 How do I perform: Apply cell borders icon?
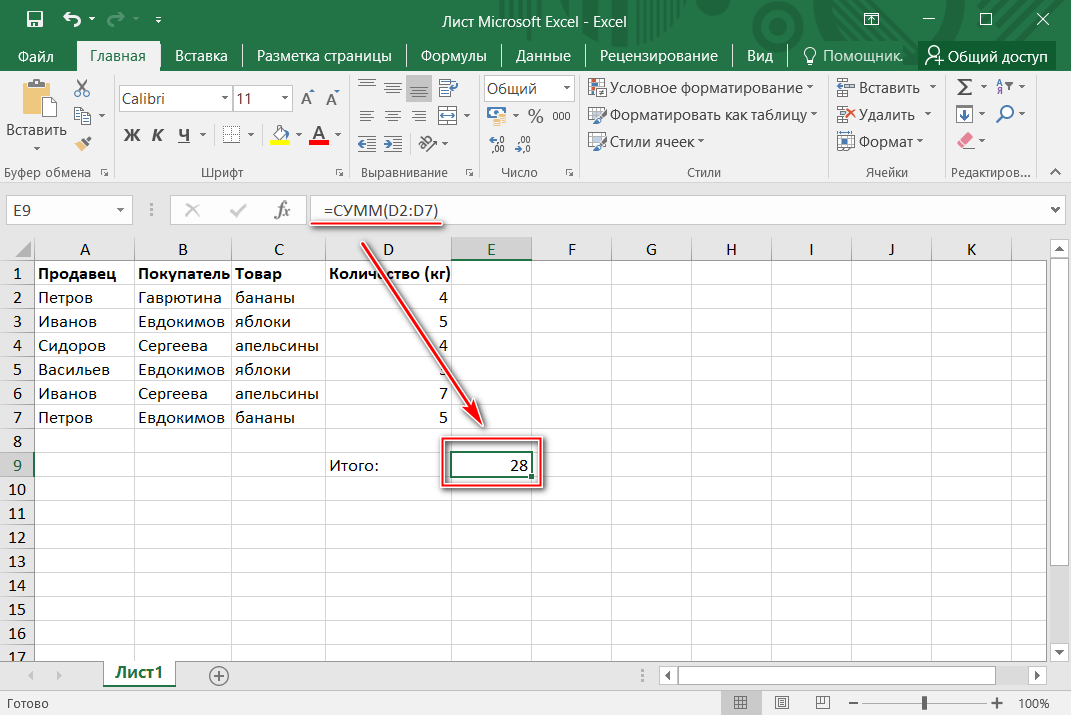coord(232,135)
